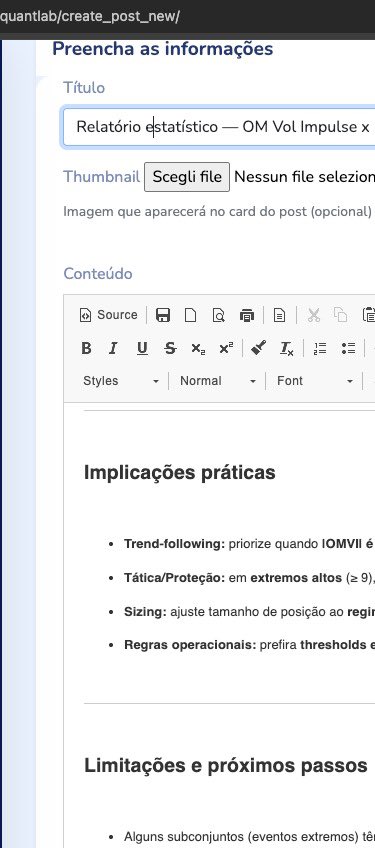Click the Implicações práticas heading
Screen dimensions: 375x848
(180, 473)
